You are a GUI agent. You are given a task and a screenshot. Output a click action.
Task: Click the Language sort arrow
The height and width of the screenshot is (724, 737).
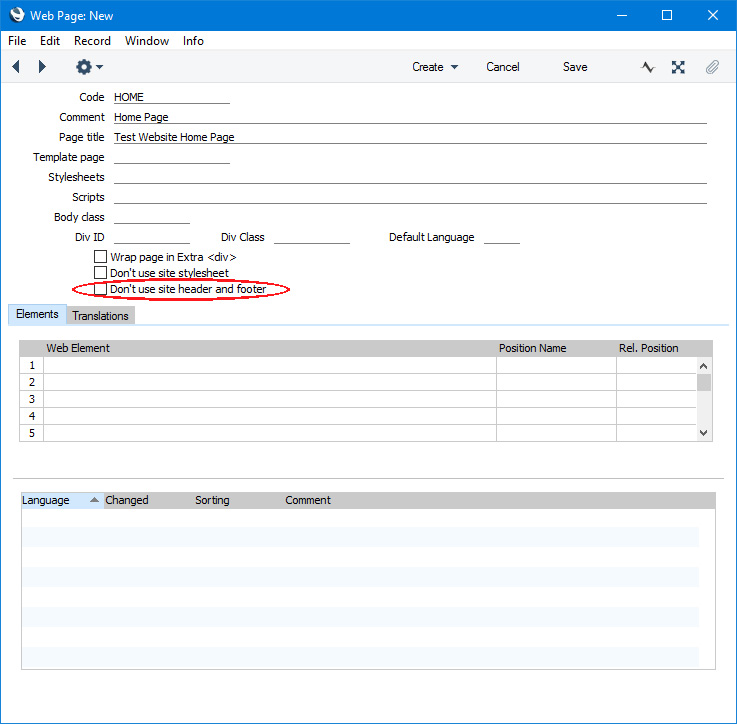94,500
